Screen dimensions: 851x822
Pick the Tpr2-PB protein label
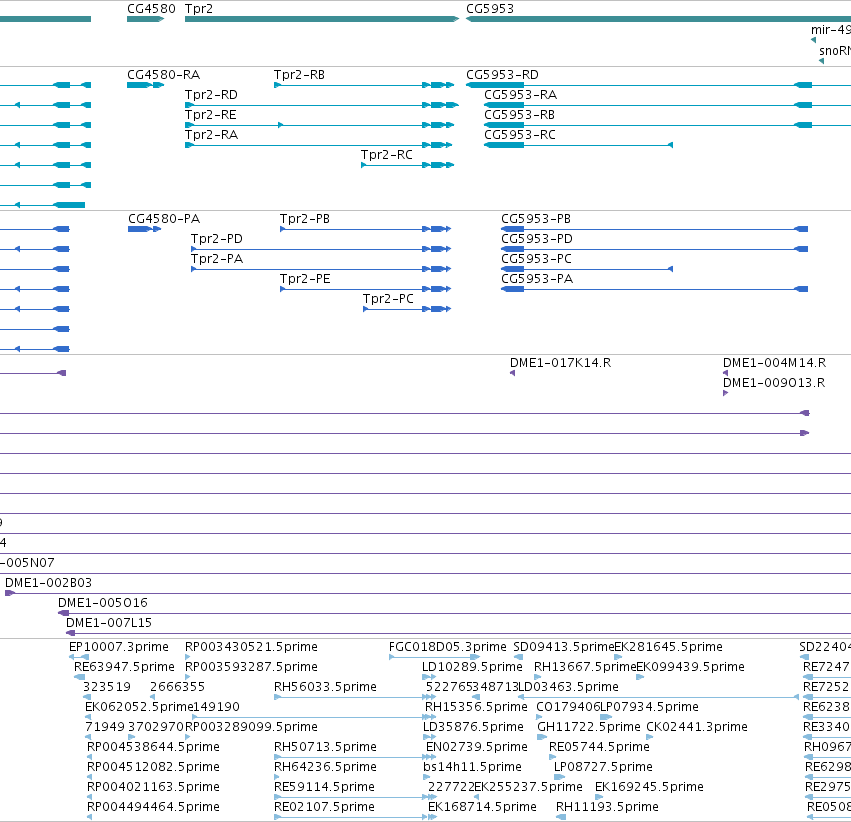point(304,219)
